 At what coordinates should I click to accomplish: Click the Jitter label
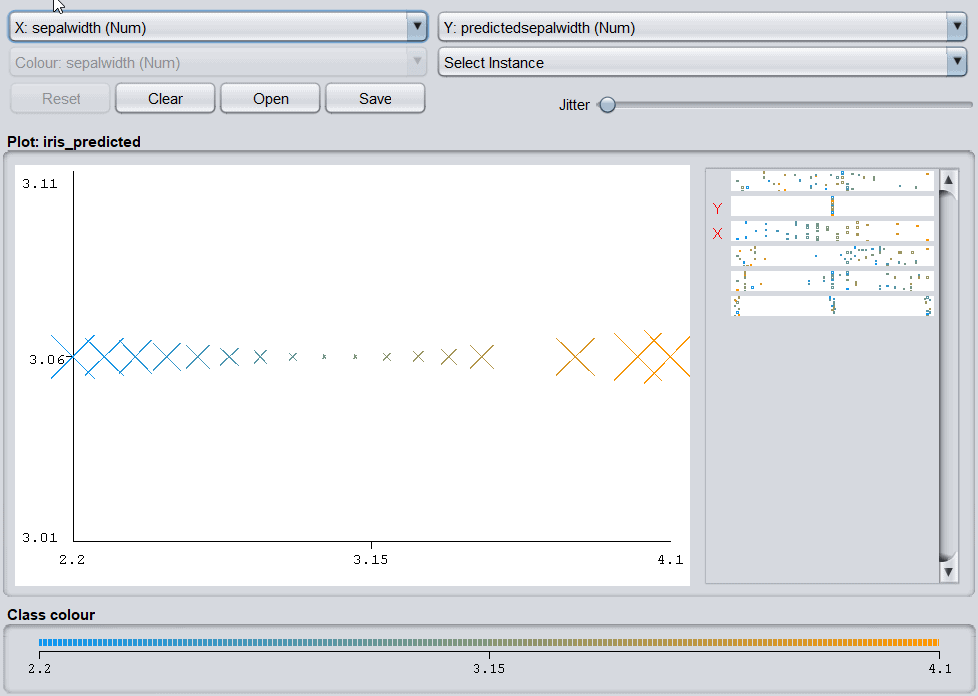point(574,105)
